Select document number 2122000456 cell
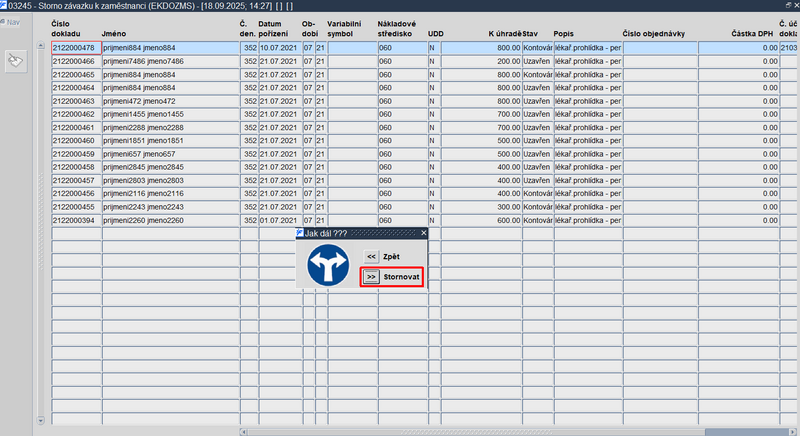Viewport: 800px width, 436px height. click(x=77, y=194)
